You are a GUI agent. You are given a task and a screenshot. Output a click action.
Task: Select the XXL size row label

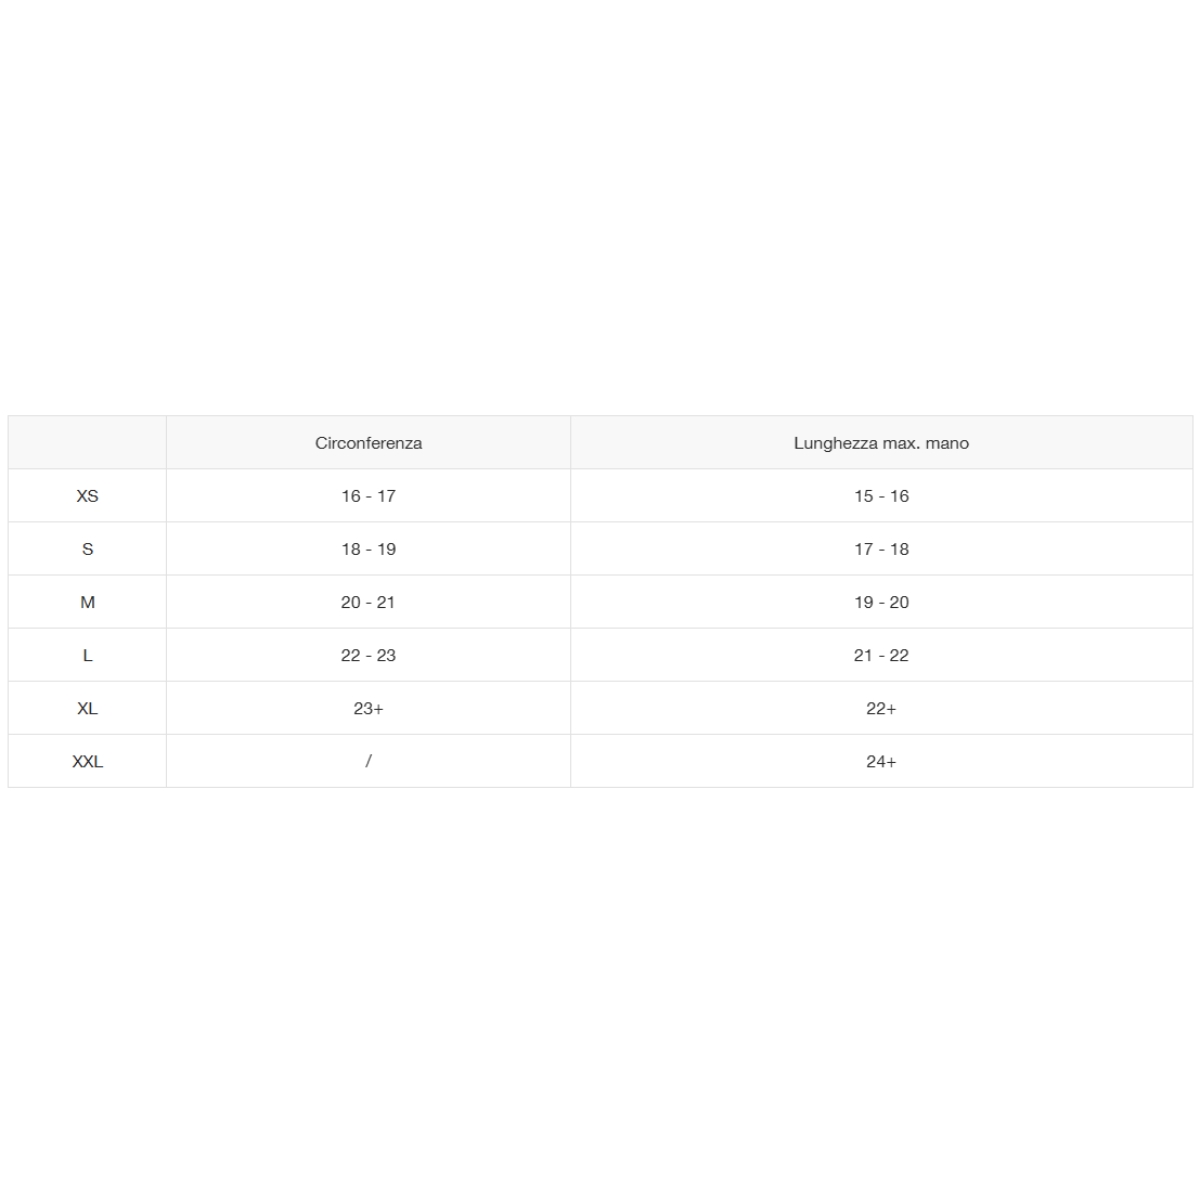(87, 761)
